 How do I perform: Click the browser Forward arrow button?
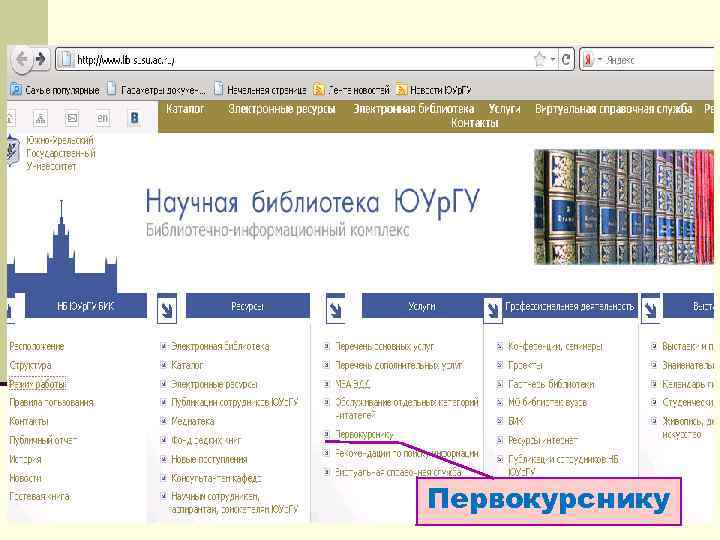click(40, 59)
